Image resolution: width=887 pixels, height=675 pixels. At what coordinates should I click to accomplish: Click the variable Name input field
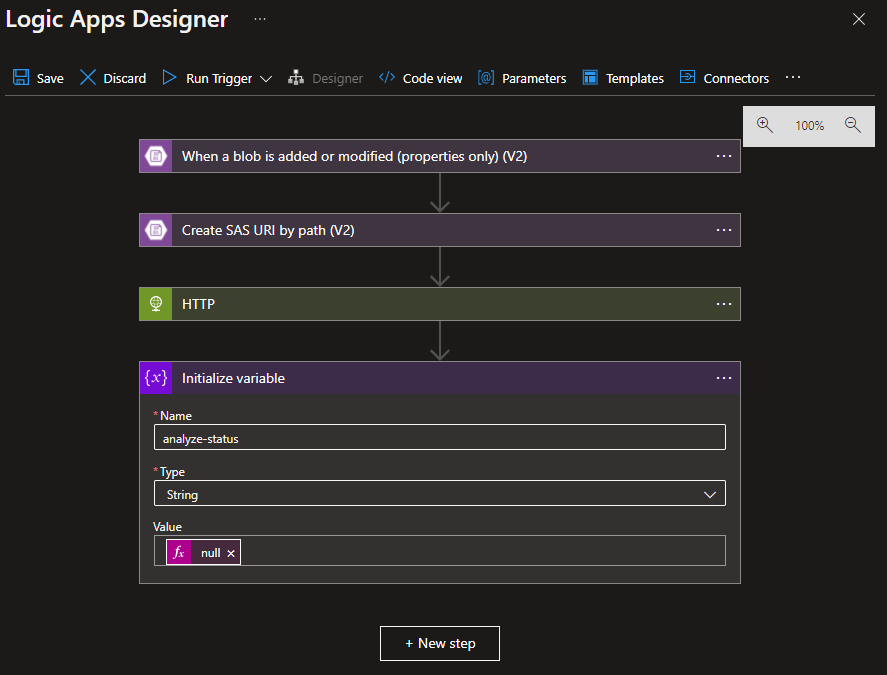[x=439, y=438]
